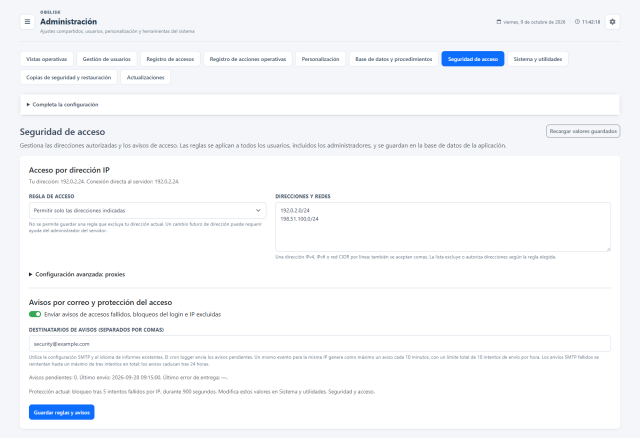Toggle the email alerts switch
Image resolution: width=640 pixels, height=438 pixels.
click(35, 314)
